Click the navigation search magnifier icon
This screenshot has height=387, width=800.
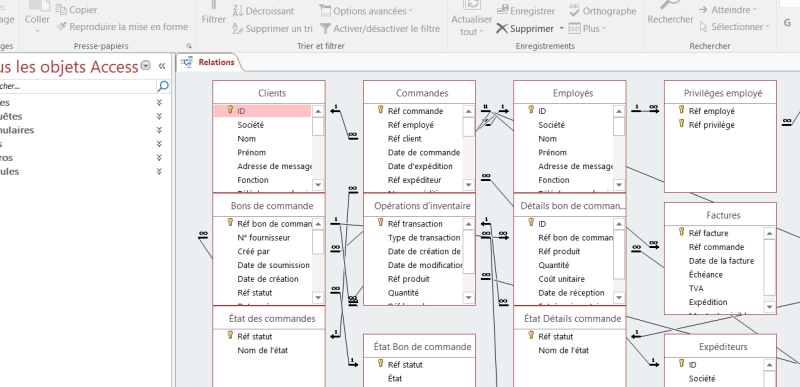(163, 86)
